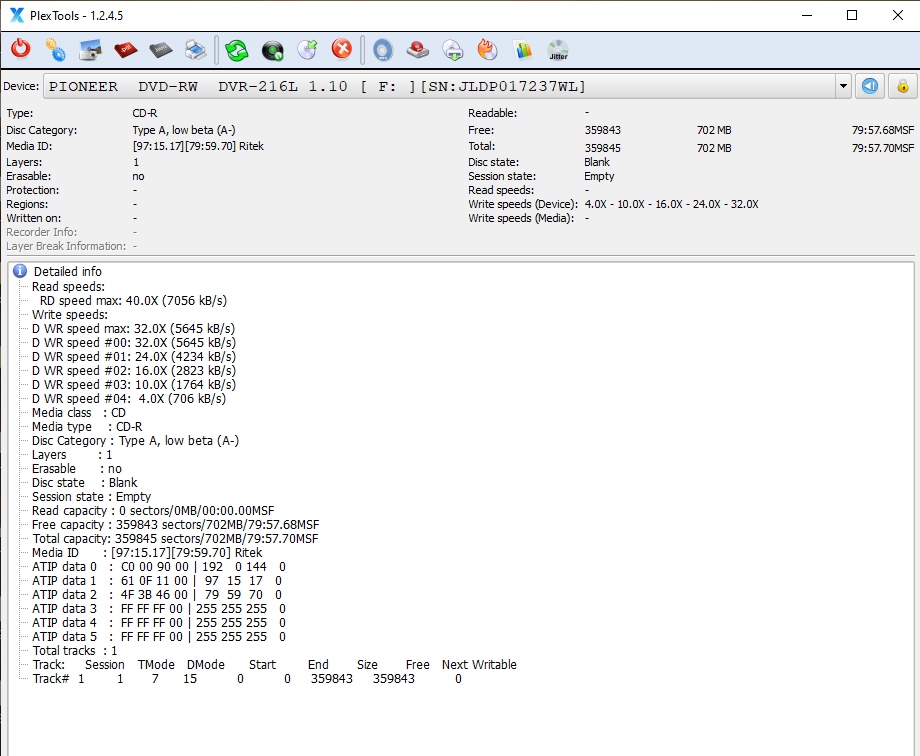Open settings via the blue gears icon
Viewport: 920px width, 756px height.
(x=56, y=49)
